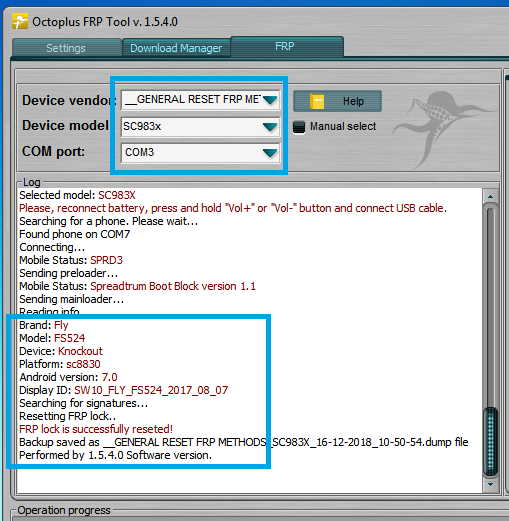Click the 'Model: FS524' log line
The height and width of the screenshot is (521, 509).
52,338
